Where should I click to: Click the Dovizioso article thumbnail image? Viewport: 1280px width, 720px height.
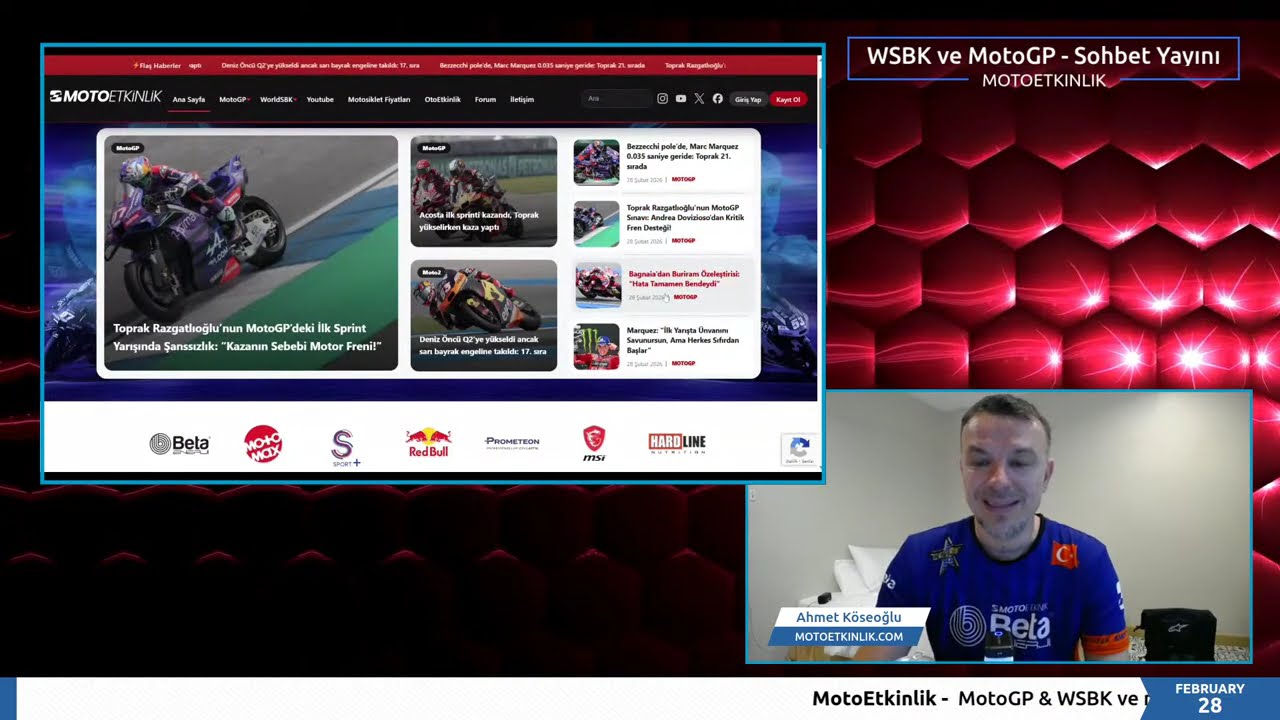pyautogui.click(x=596, y=224)
